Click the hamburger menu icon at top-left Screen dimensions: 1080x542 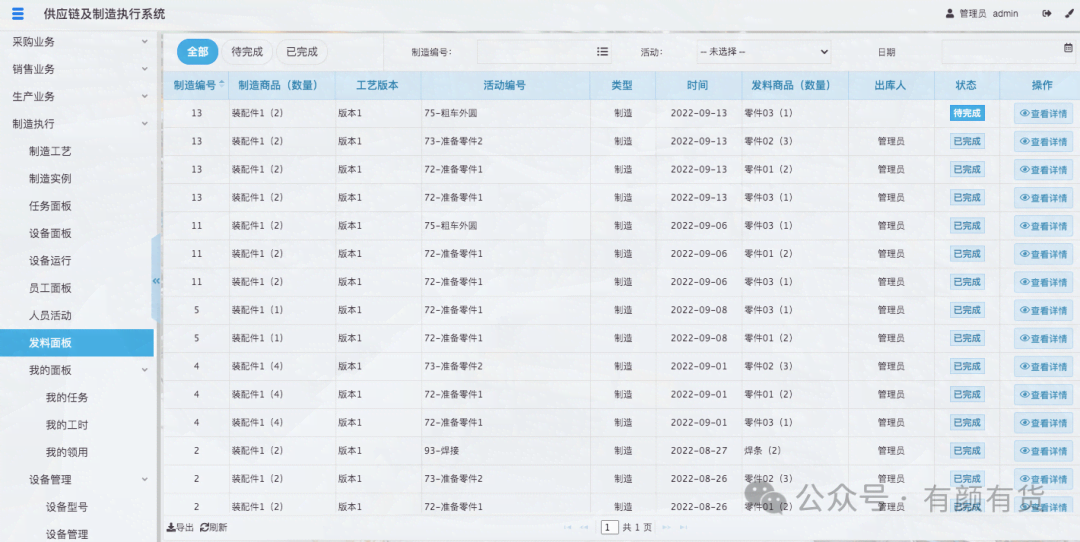[18, 14]
